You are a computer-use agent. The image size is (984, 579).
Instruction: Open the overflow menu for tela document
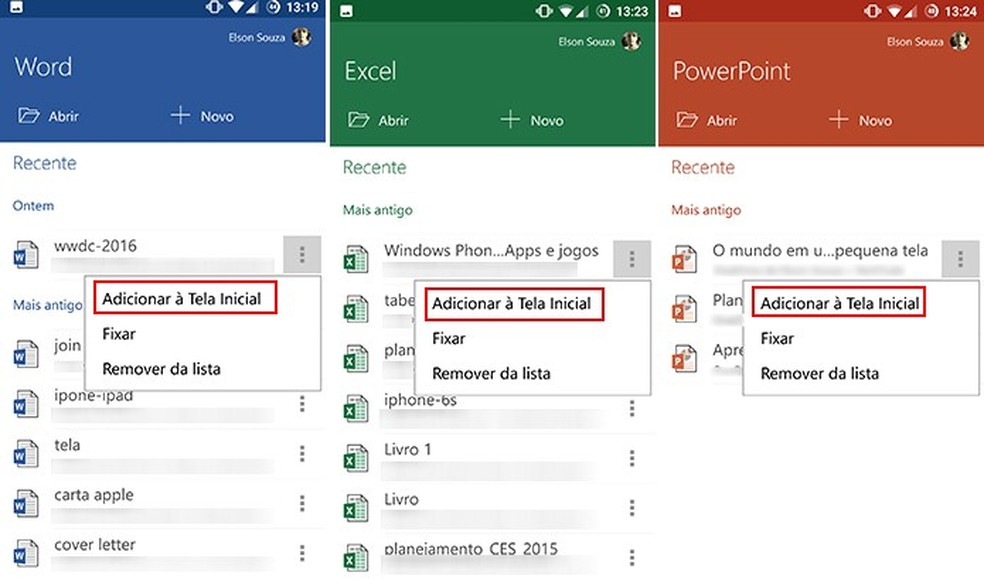(x=303, y=454)
